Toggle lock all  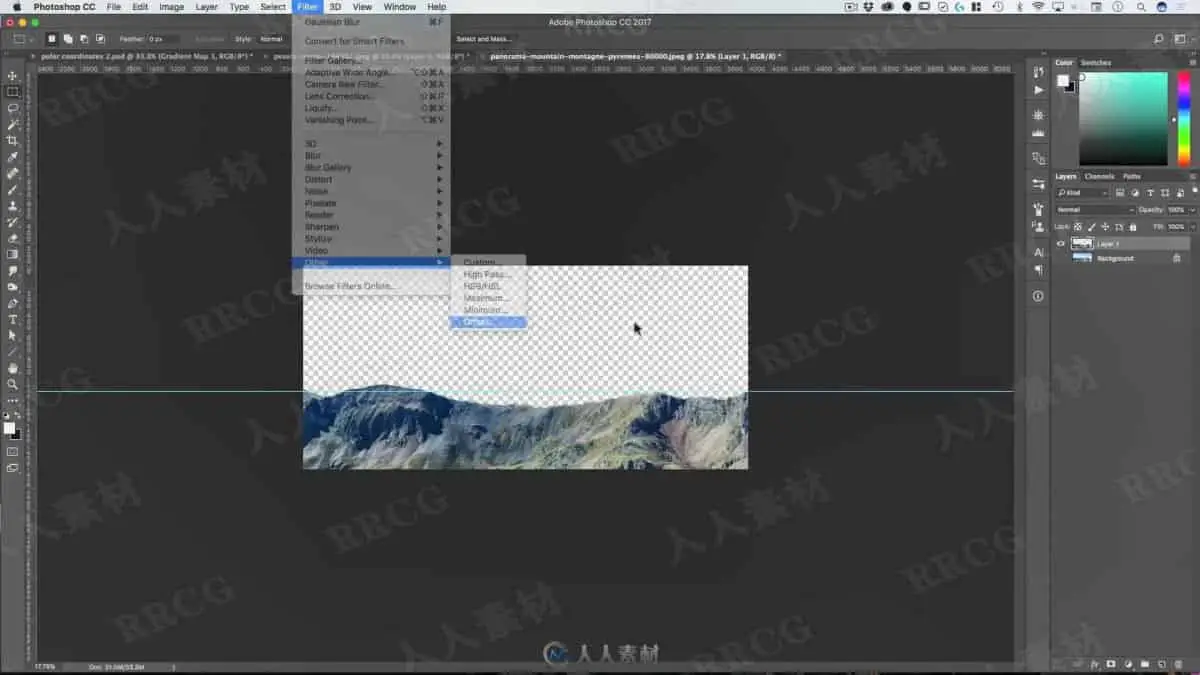click(1132, 227)
